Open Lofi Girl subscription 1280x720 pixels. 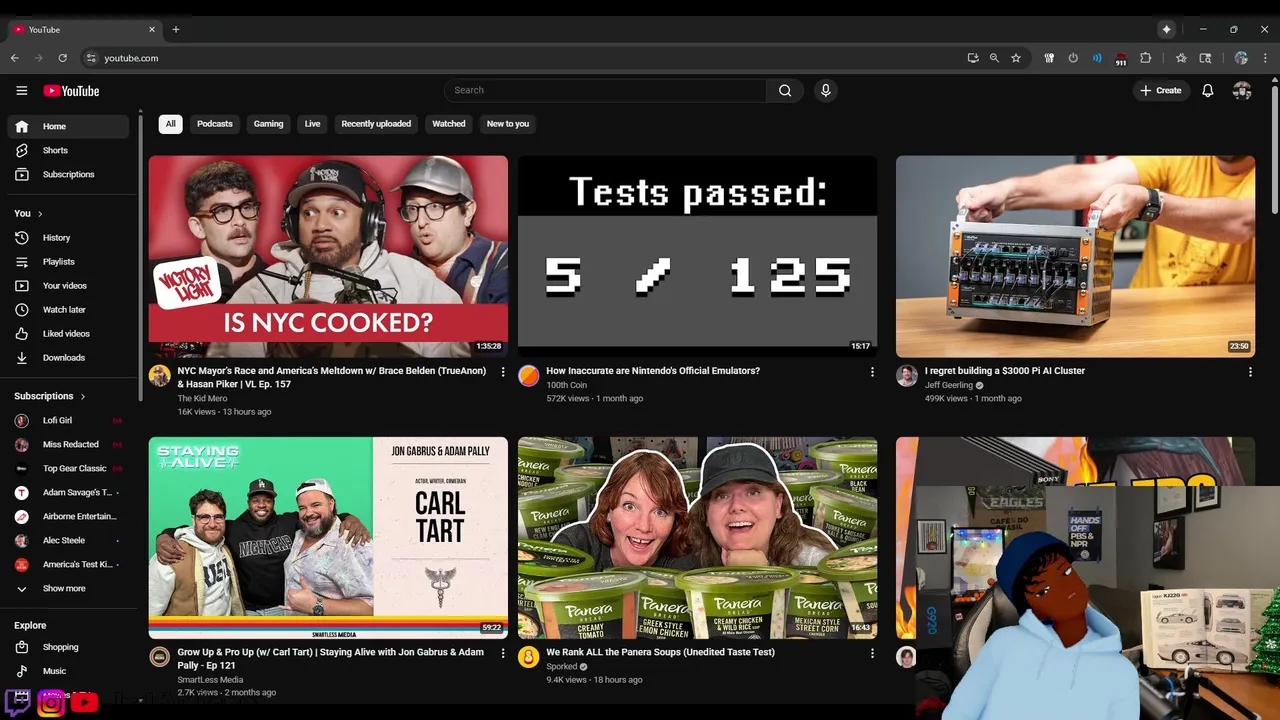(68, 420)
